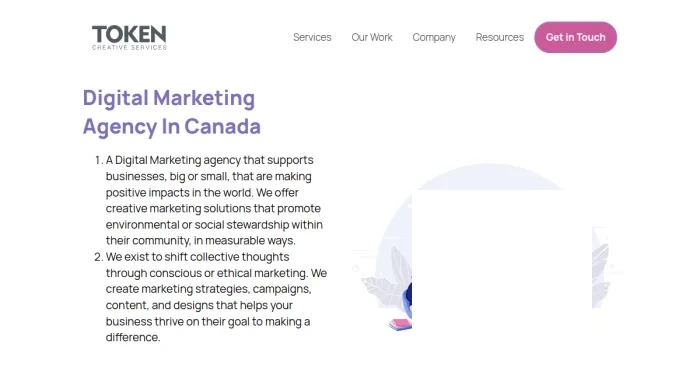Go to the Our Work page
Viewport: 700px width, 367px height.
pos(372,38)
